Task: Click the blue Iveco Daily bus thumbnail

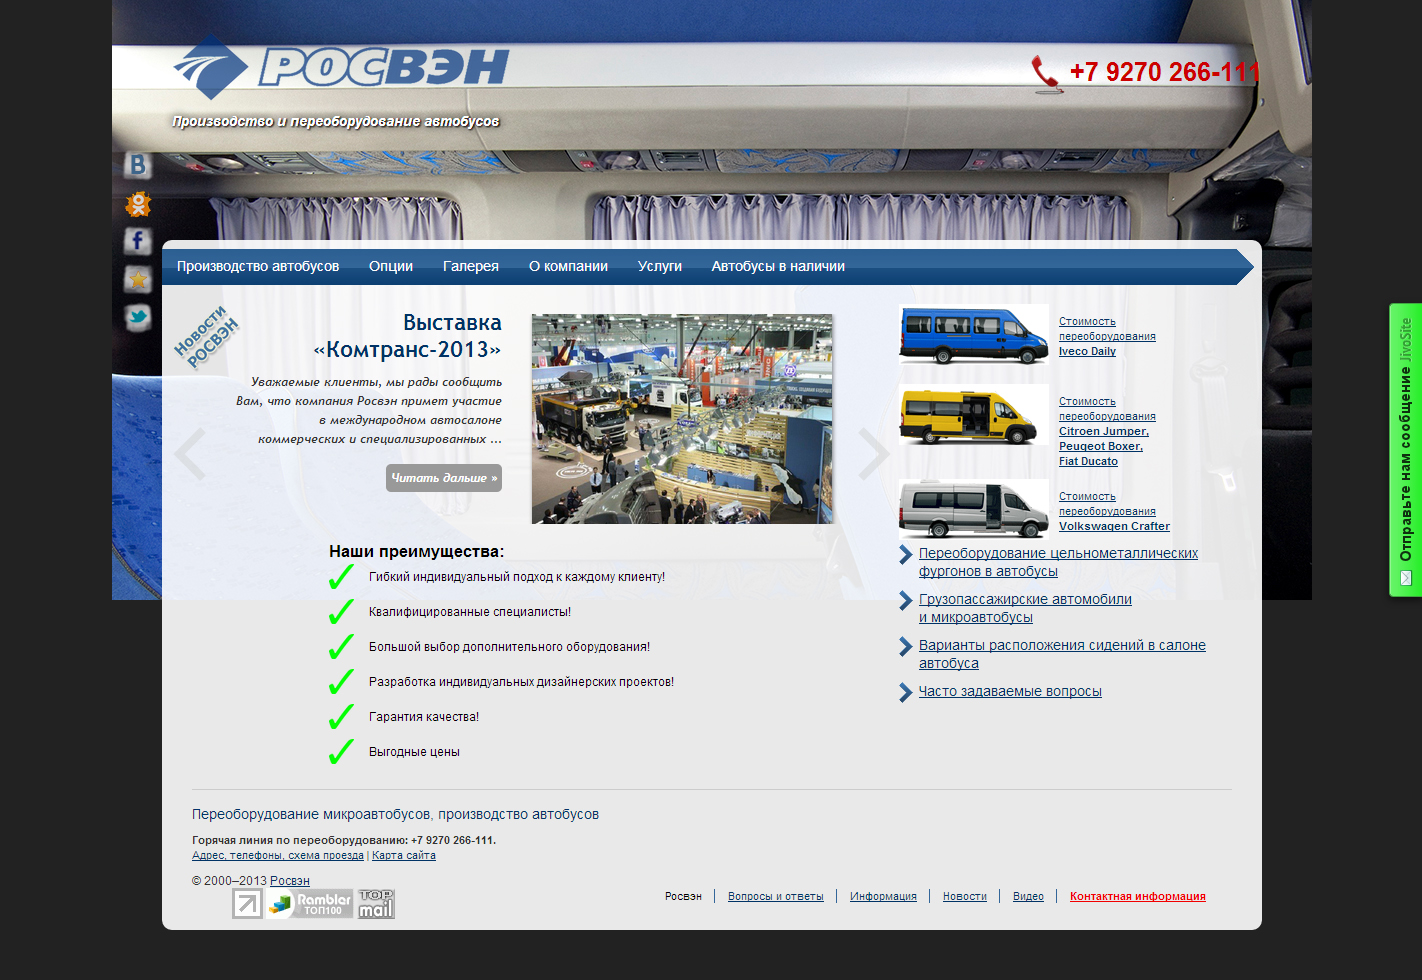Action: [974, 335]
